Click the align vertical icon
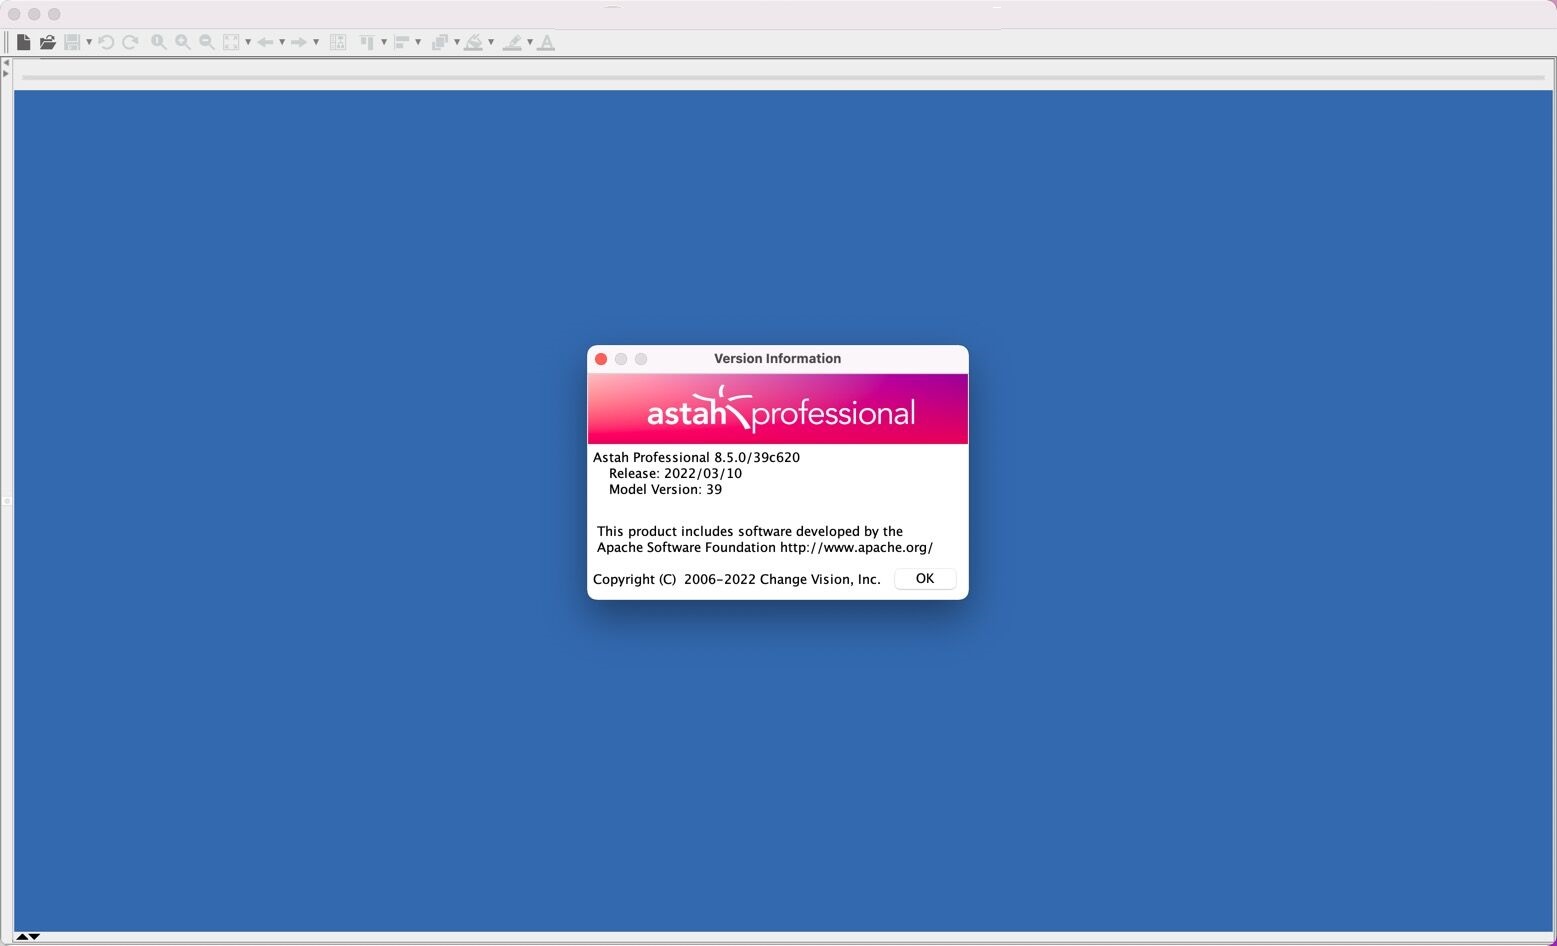 [x=367, y=42]
